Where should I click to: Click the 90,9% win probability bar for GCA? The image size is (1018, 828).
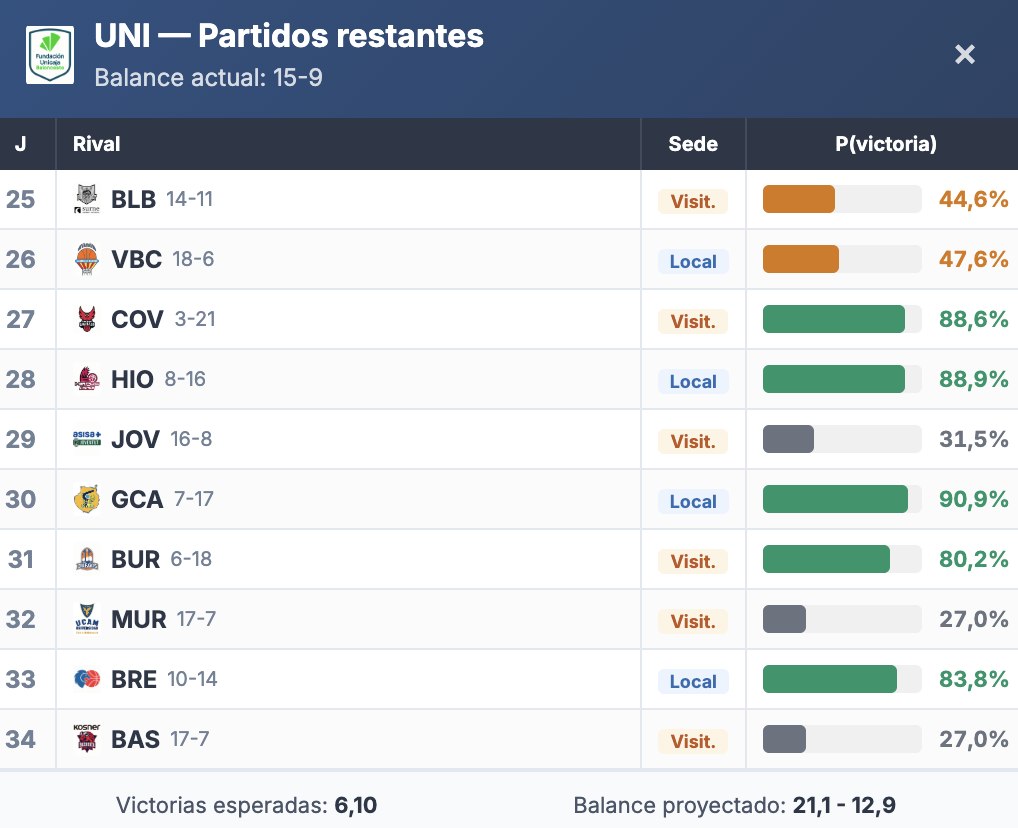pyautogui.click(x=841, y=499)
